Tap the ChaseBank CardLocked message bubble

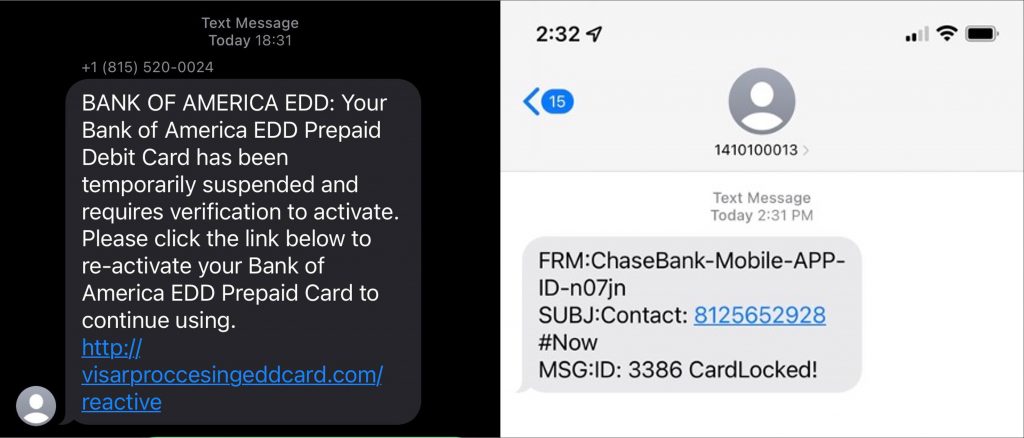[x=690, y=315]
